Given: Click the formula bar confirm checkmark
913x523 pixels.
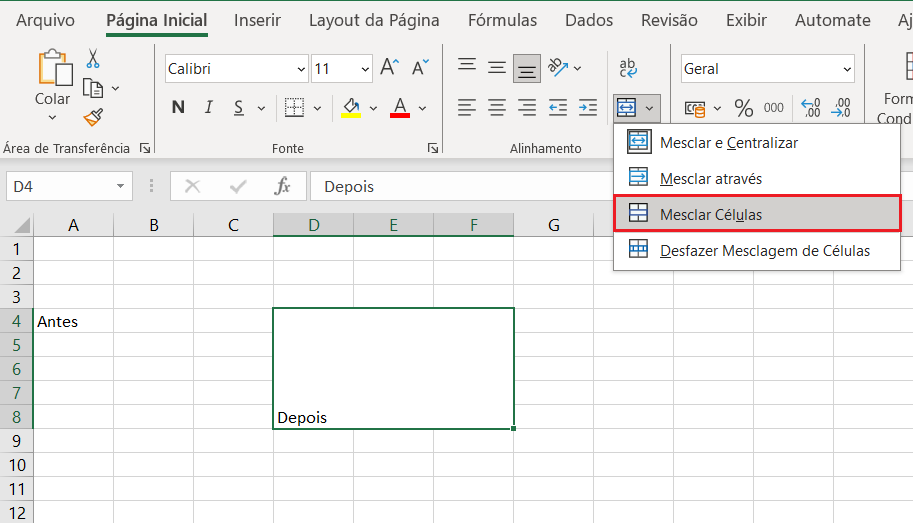Looking at the screenshot, I should [x=238, y=186].
